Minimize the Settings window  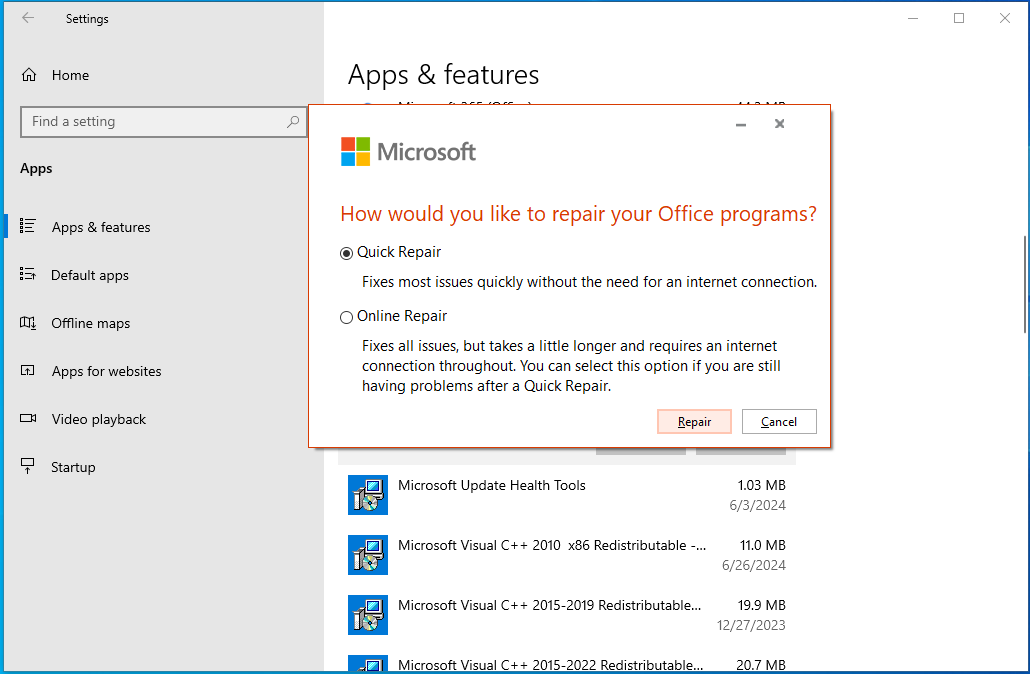913,18
